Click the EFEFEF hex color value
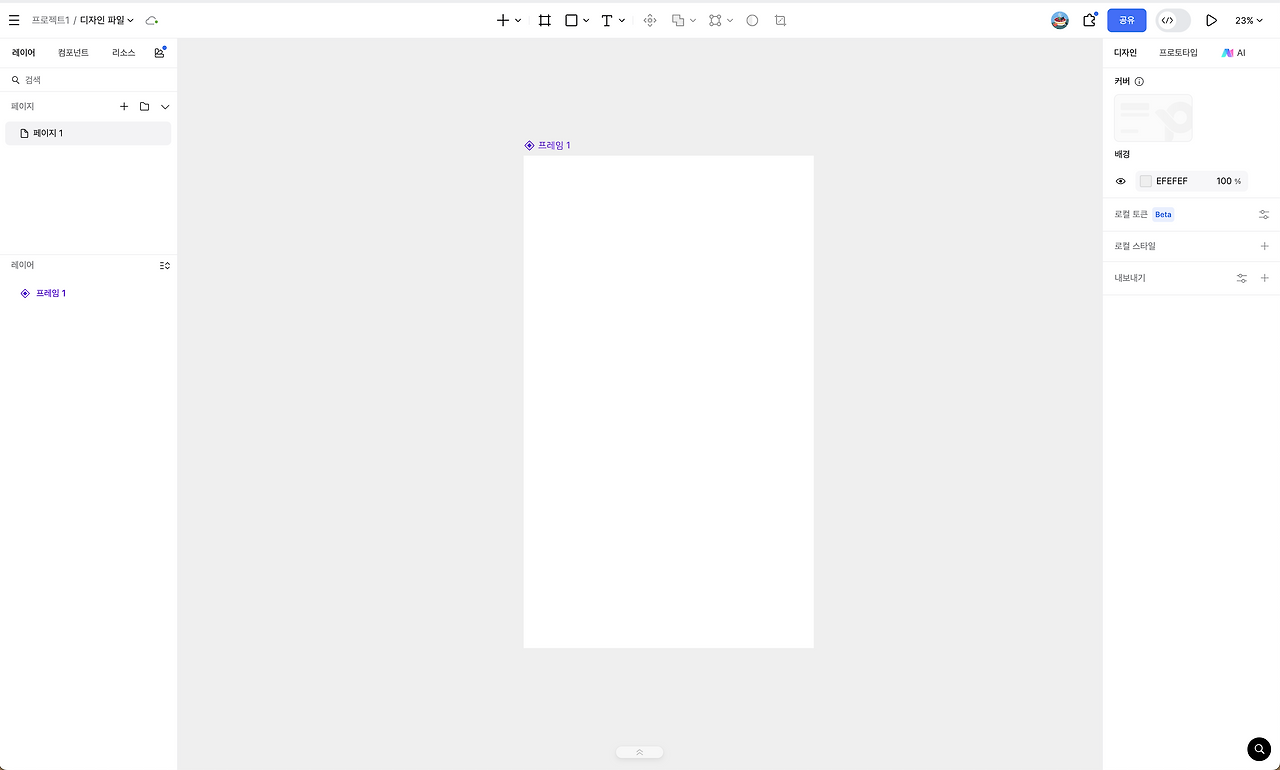 coord(1172,181)
